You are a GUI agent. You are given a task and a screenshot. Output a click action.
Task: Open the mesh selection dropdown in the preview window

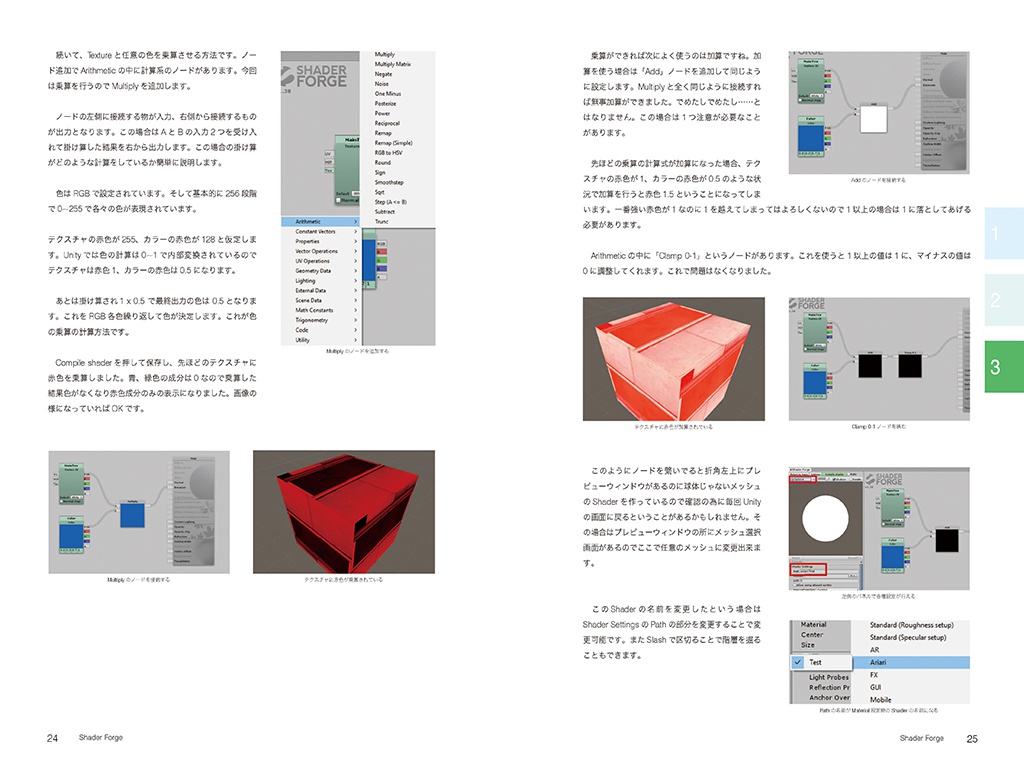coord(802,477)
